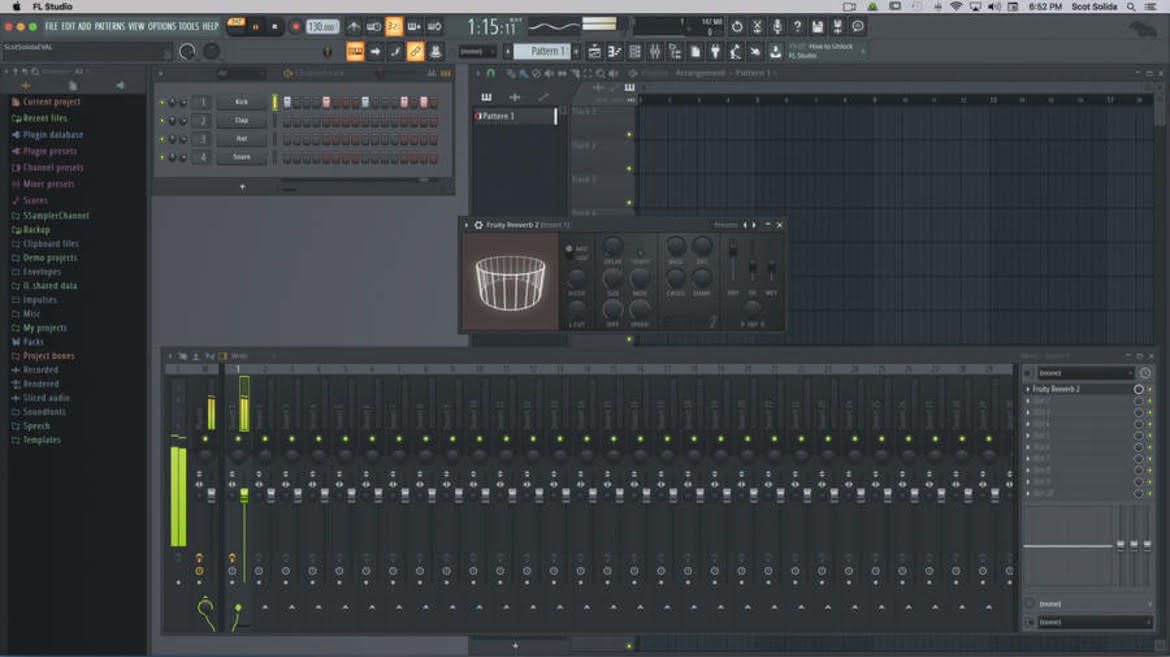Viewport: 1170px width, 657px height.
Task: Select the Snare channel button
Action: [241, 157]
